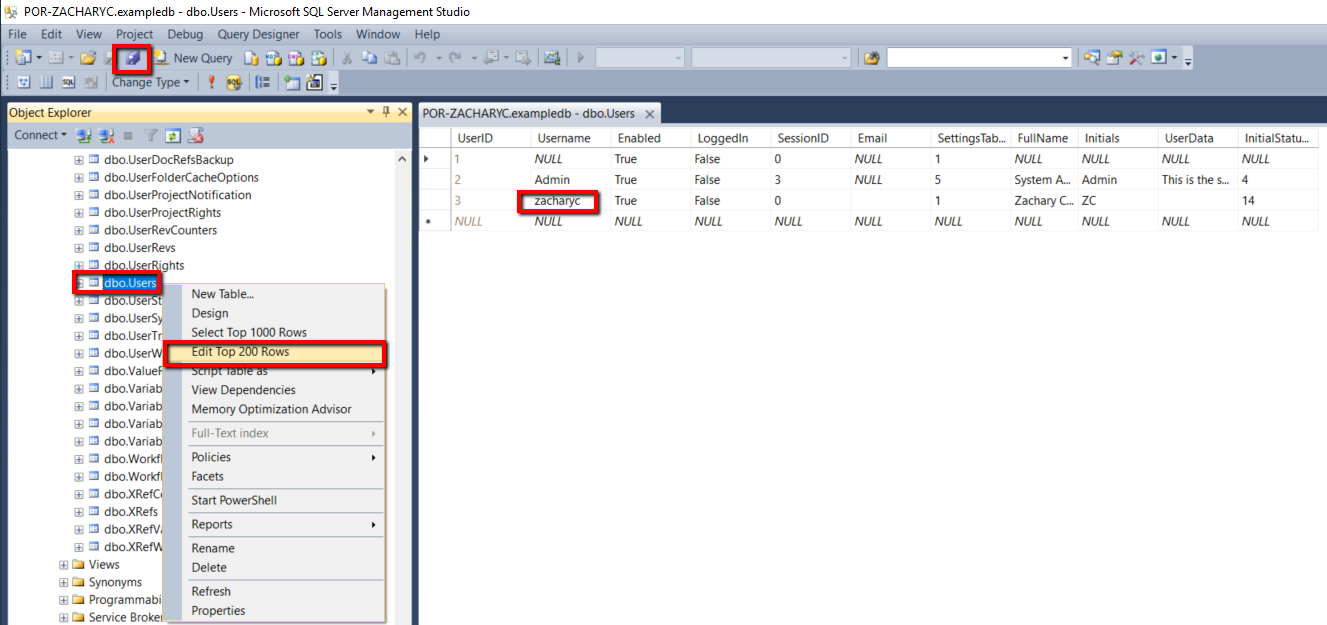Click the Properties Window toolbar icon
This screenshot has height=625, width=1327.
coord(1114,58)
